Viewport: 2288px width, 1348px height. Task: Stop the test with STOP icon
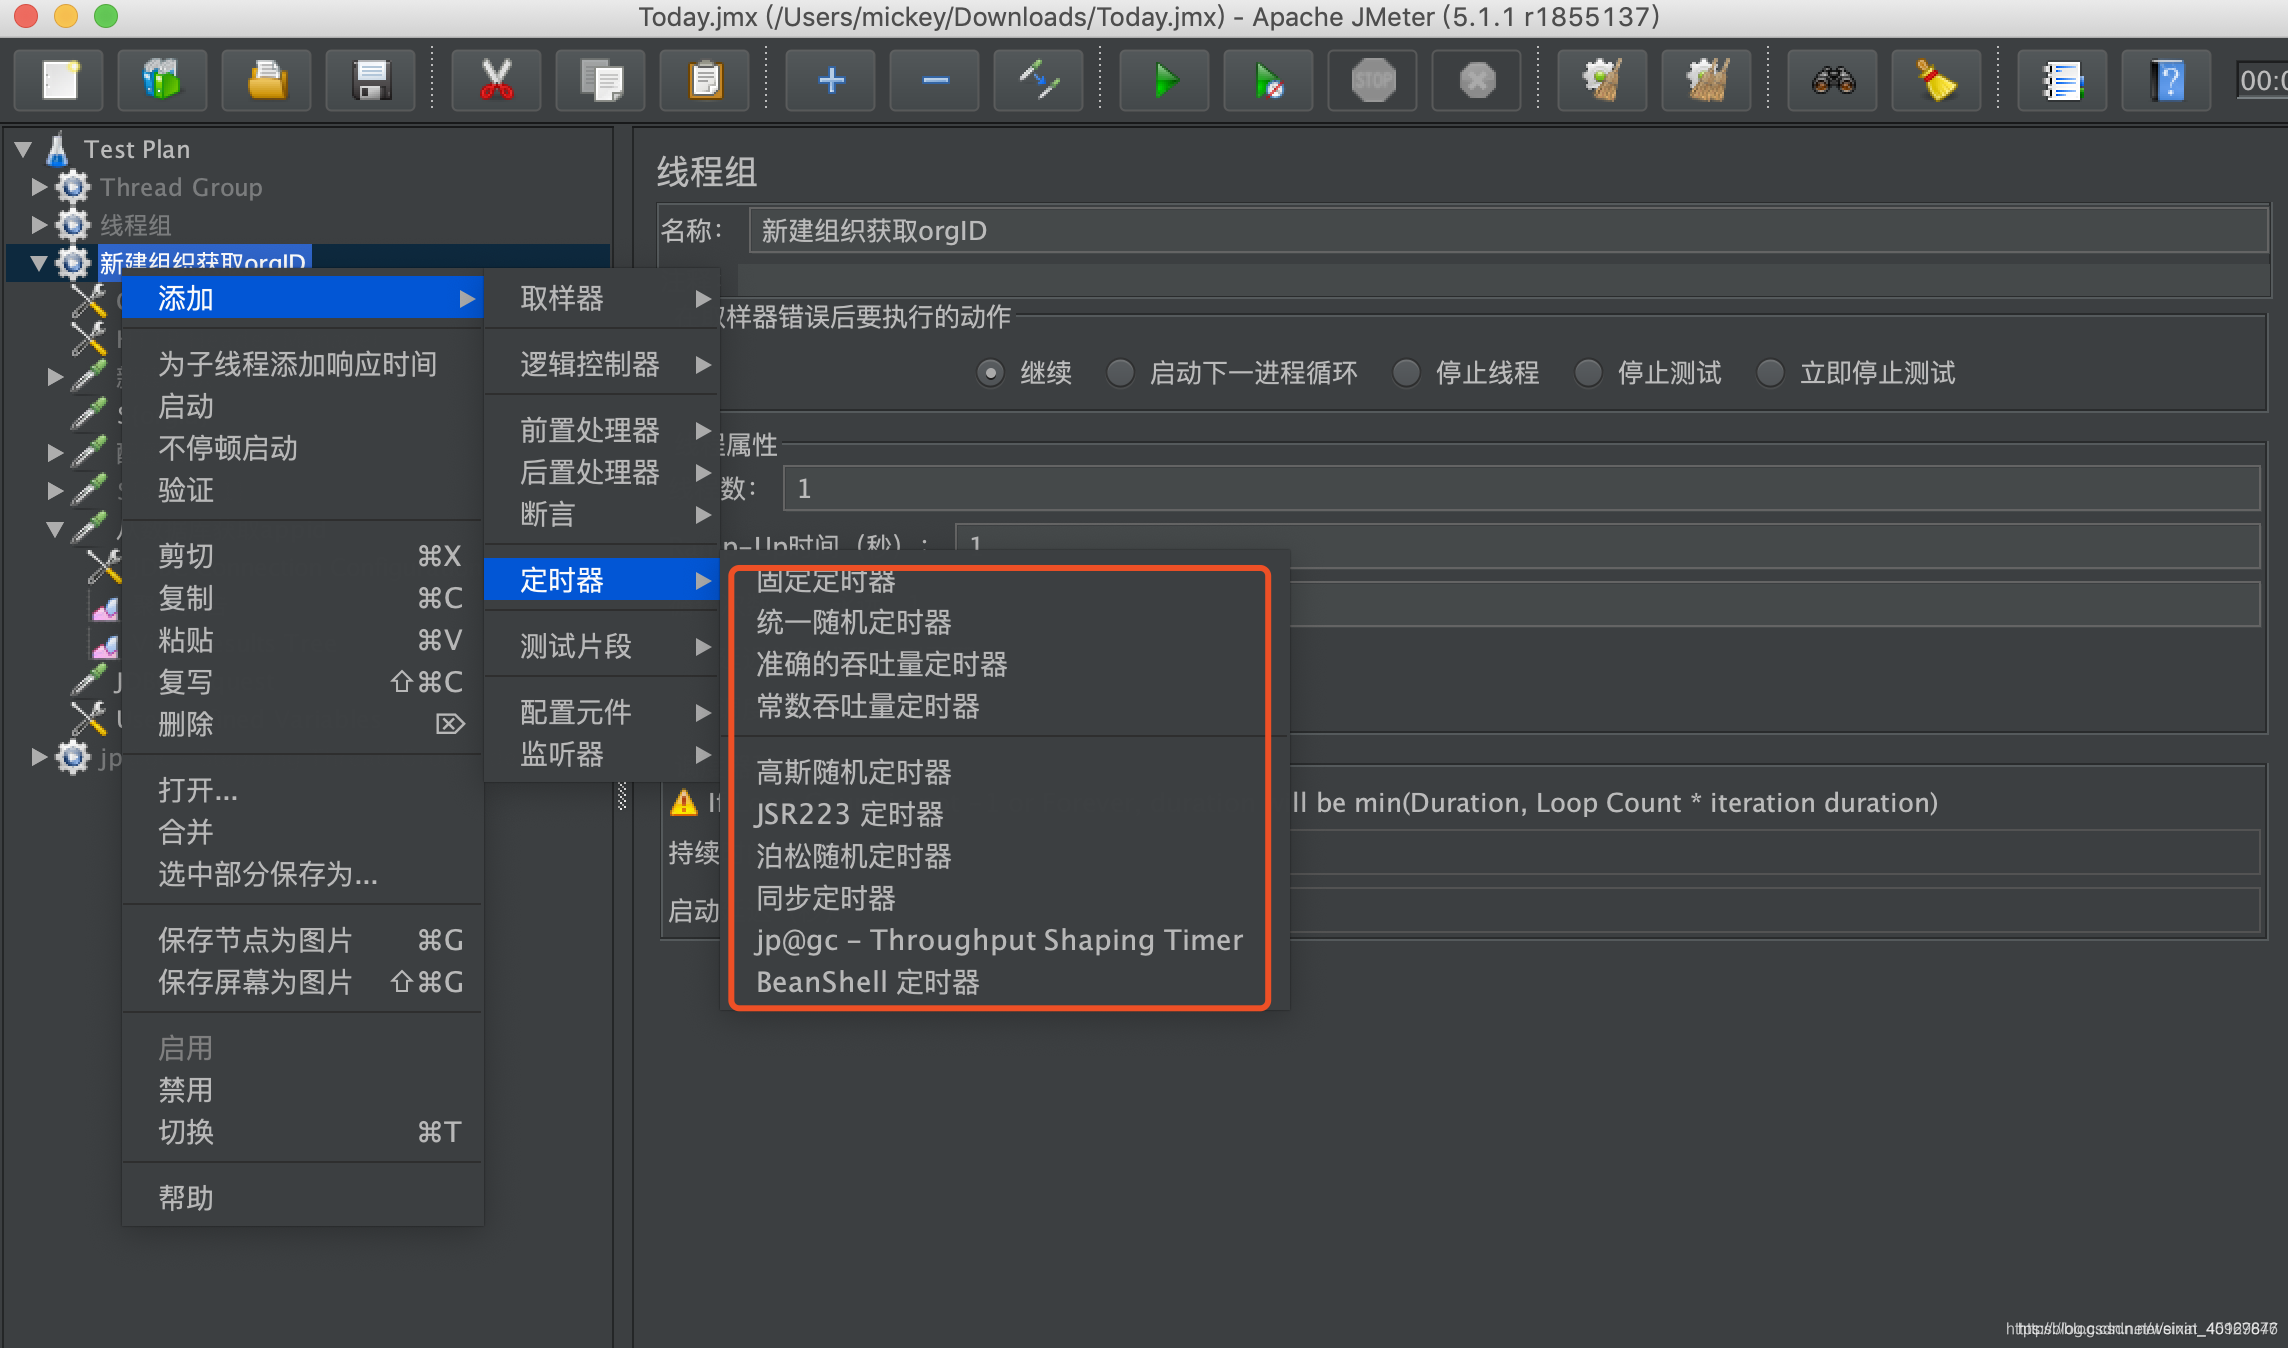click(1373, 80)
